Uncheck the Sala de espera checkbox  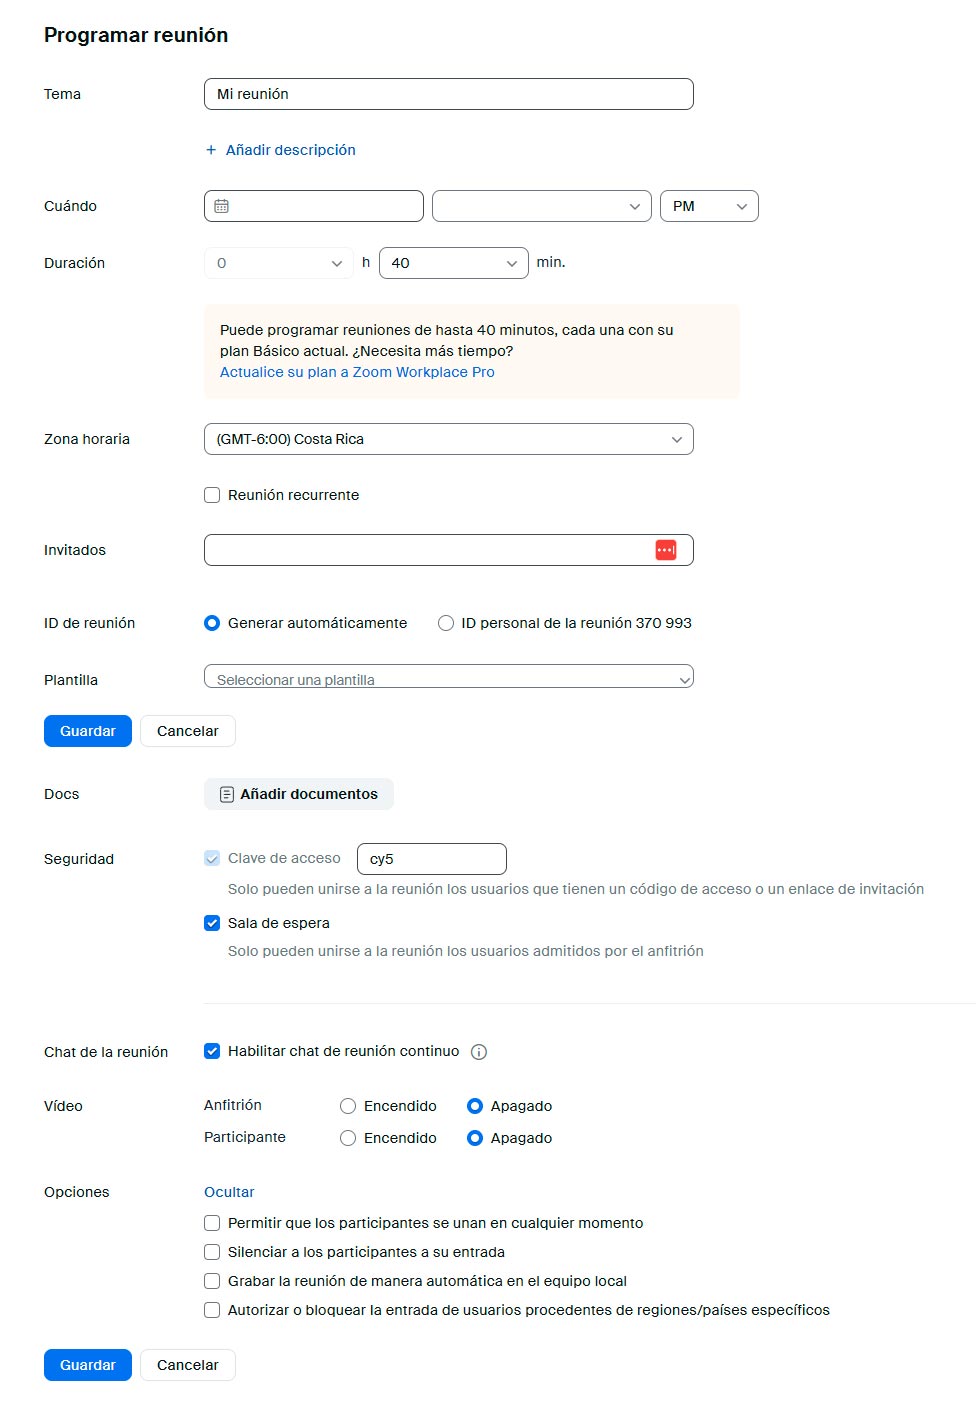click(x=212, y=923)
